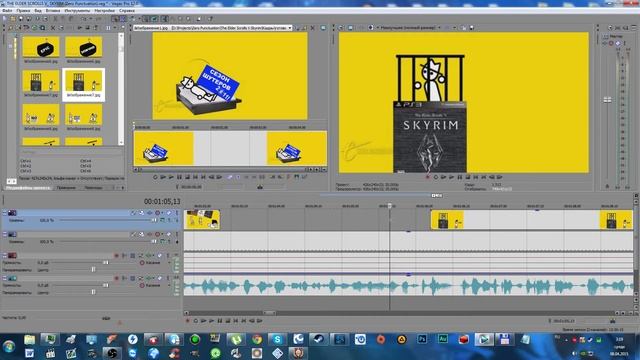Select the Медиафайлы проекта tab
This screenshot has height=360, width=640.
click(x=28, y=188)
